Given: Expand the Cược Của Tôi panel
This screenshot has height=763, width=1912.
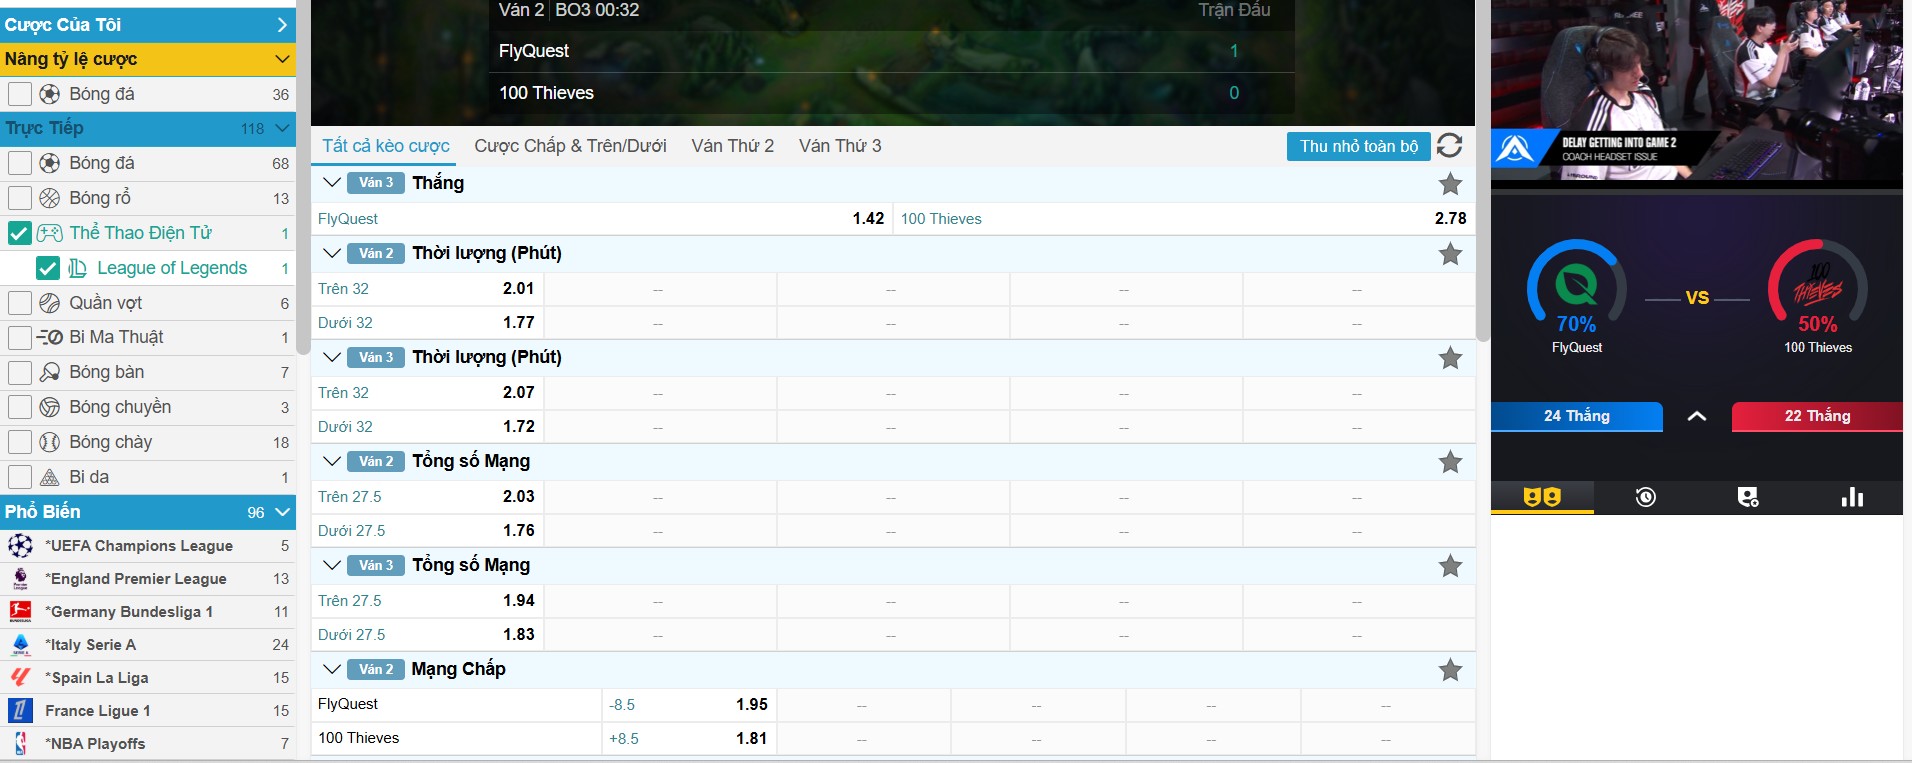Looking at the screenshot, I should (x=282, y=25).
